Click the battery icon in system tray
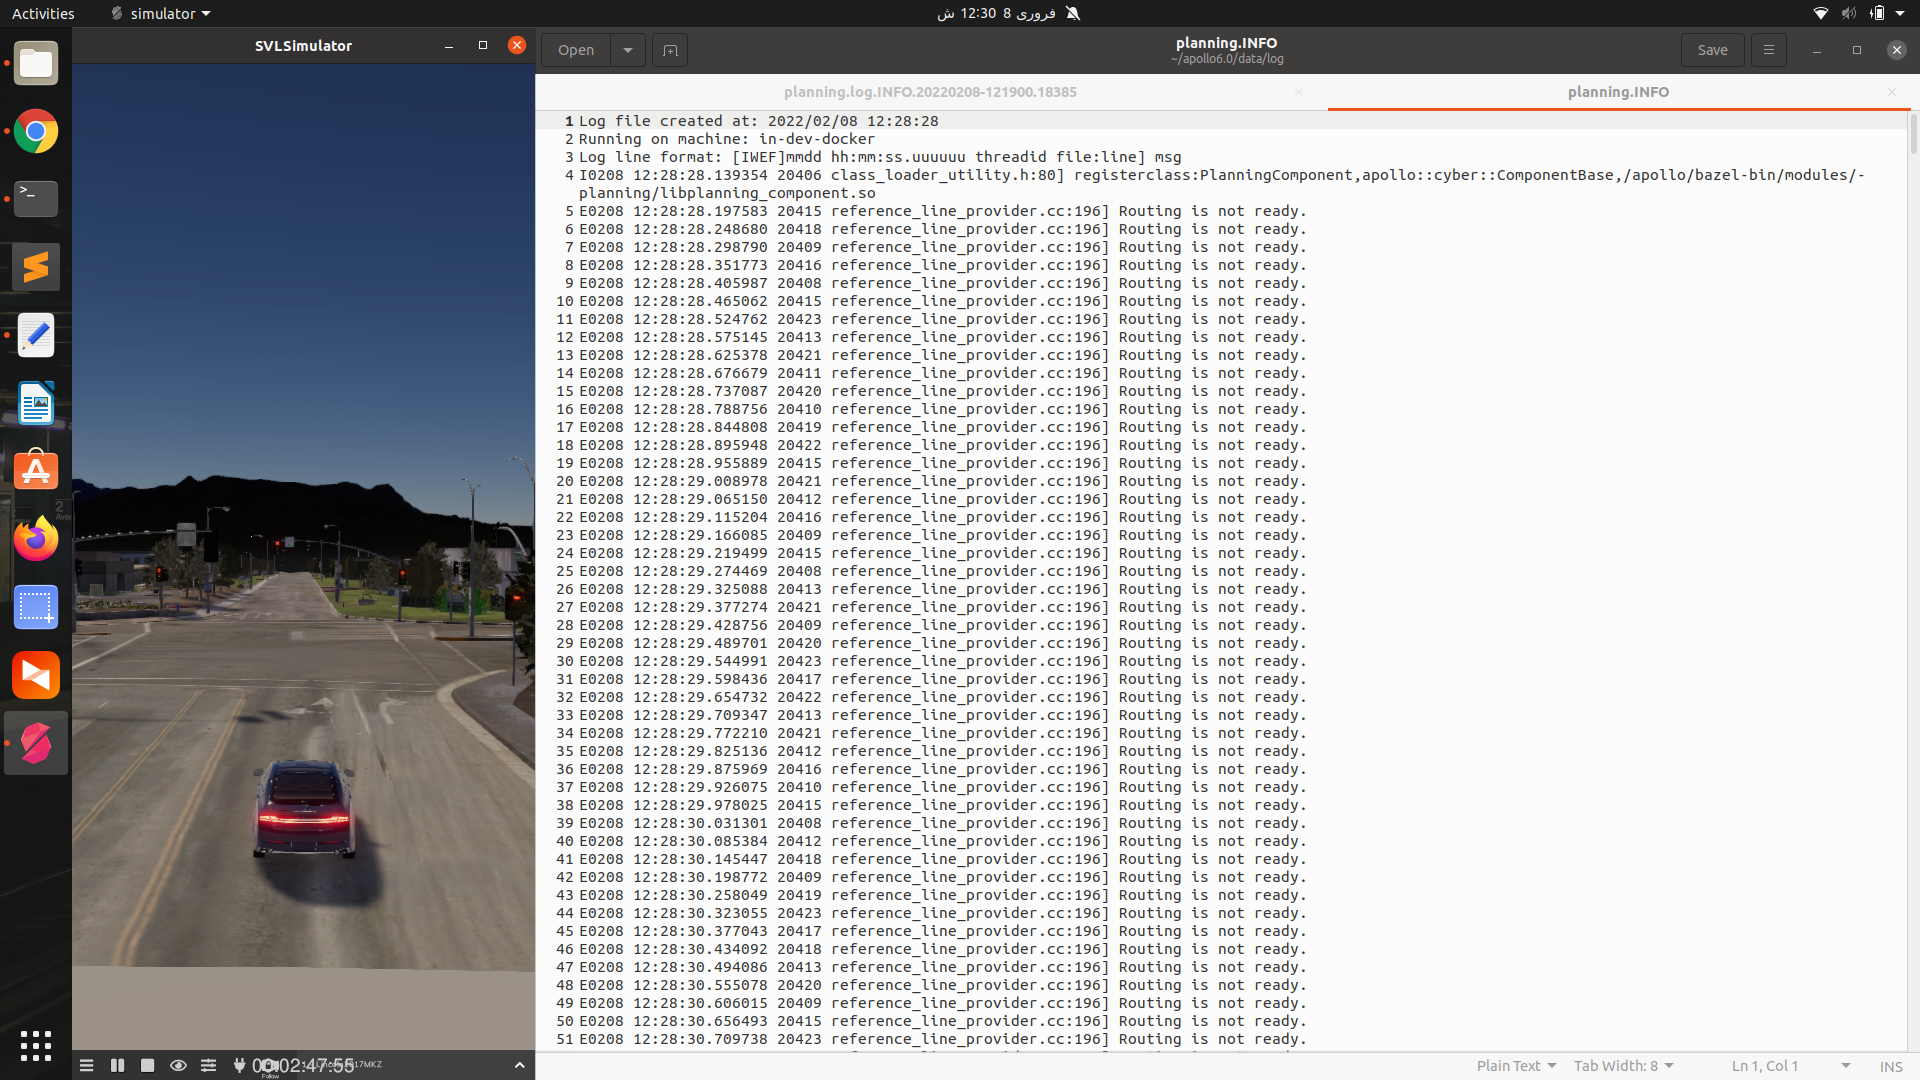Image resolution: width=1920 pixels, height=1080 pixels. 1877,13
